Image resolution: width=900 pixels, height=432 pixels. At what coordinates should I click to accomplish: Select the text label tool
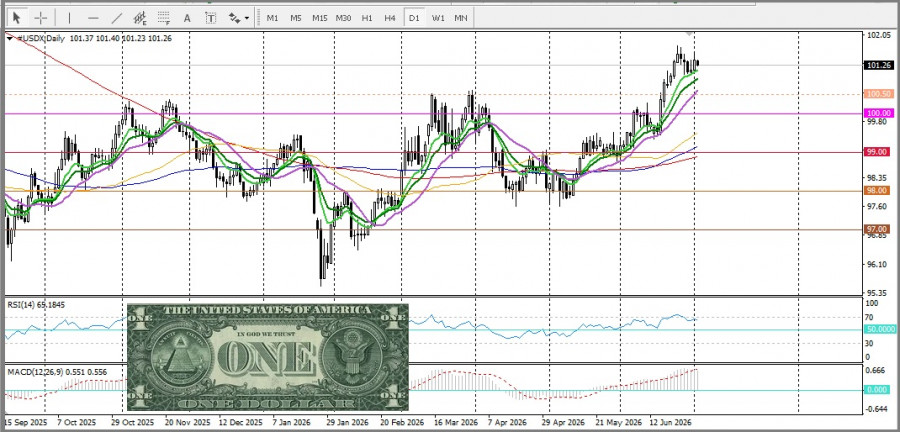[211, 18]
